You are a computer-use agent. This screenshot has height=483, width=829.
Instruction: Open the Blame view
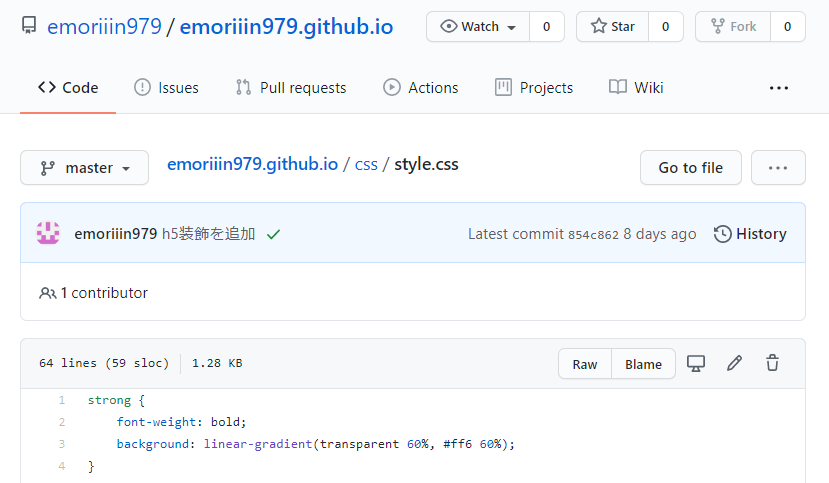pos(643,364)
